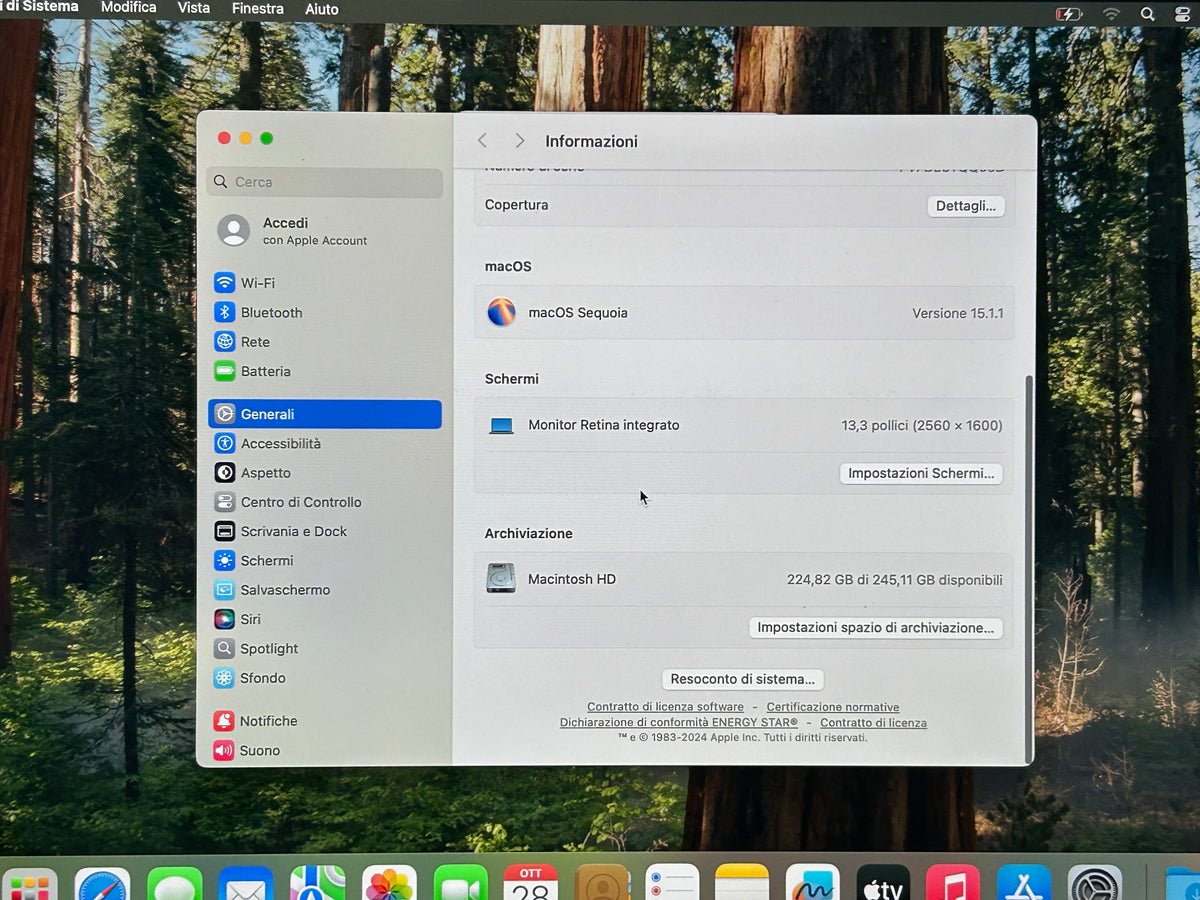Image resolution: width=1200 pixels, height=900 pixels.
Task: Open Certificazione normative link
Action: pos(833,707)
